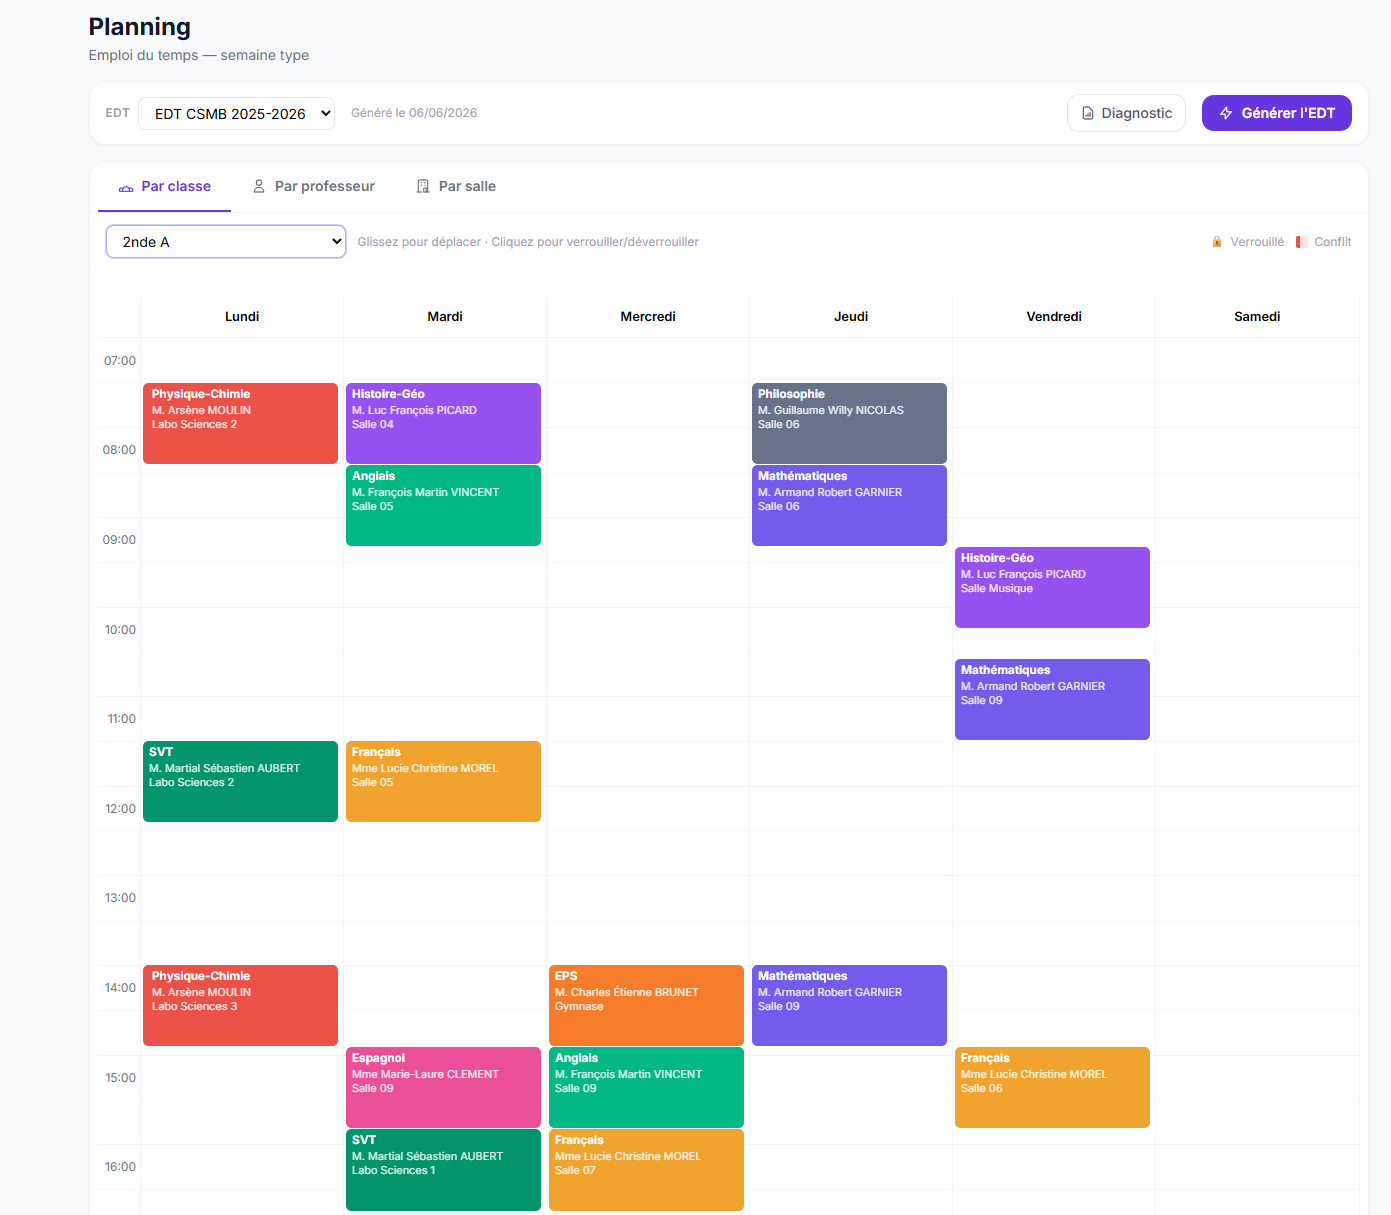Click Thursday's Mathématiques course in Salle 09
The width and height of the screenshot is (1391, 1215).
849,1005
